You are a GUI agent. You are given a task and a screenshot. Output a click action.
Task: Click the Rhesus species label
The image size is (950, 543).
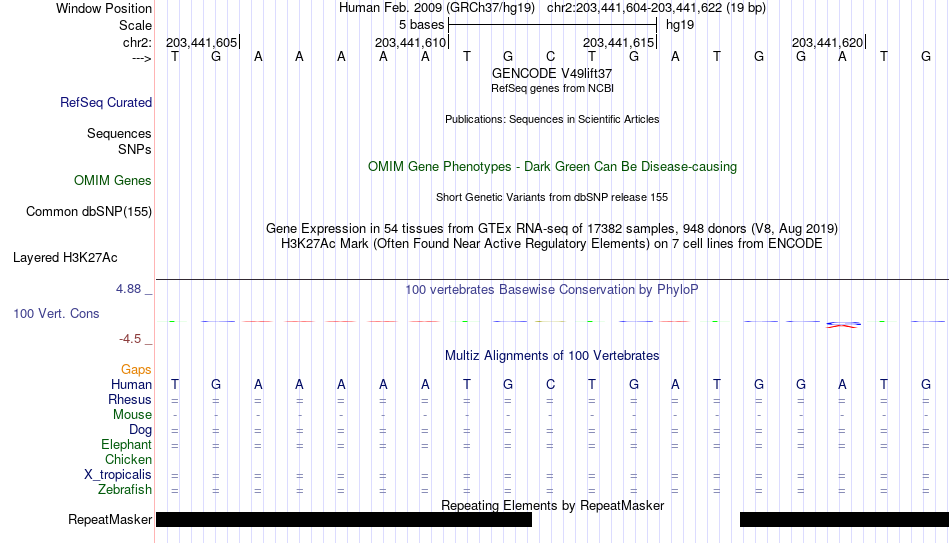[x=130, y=399]
